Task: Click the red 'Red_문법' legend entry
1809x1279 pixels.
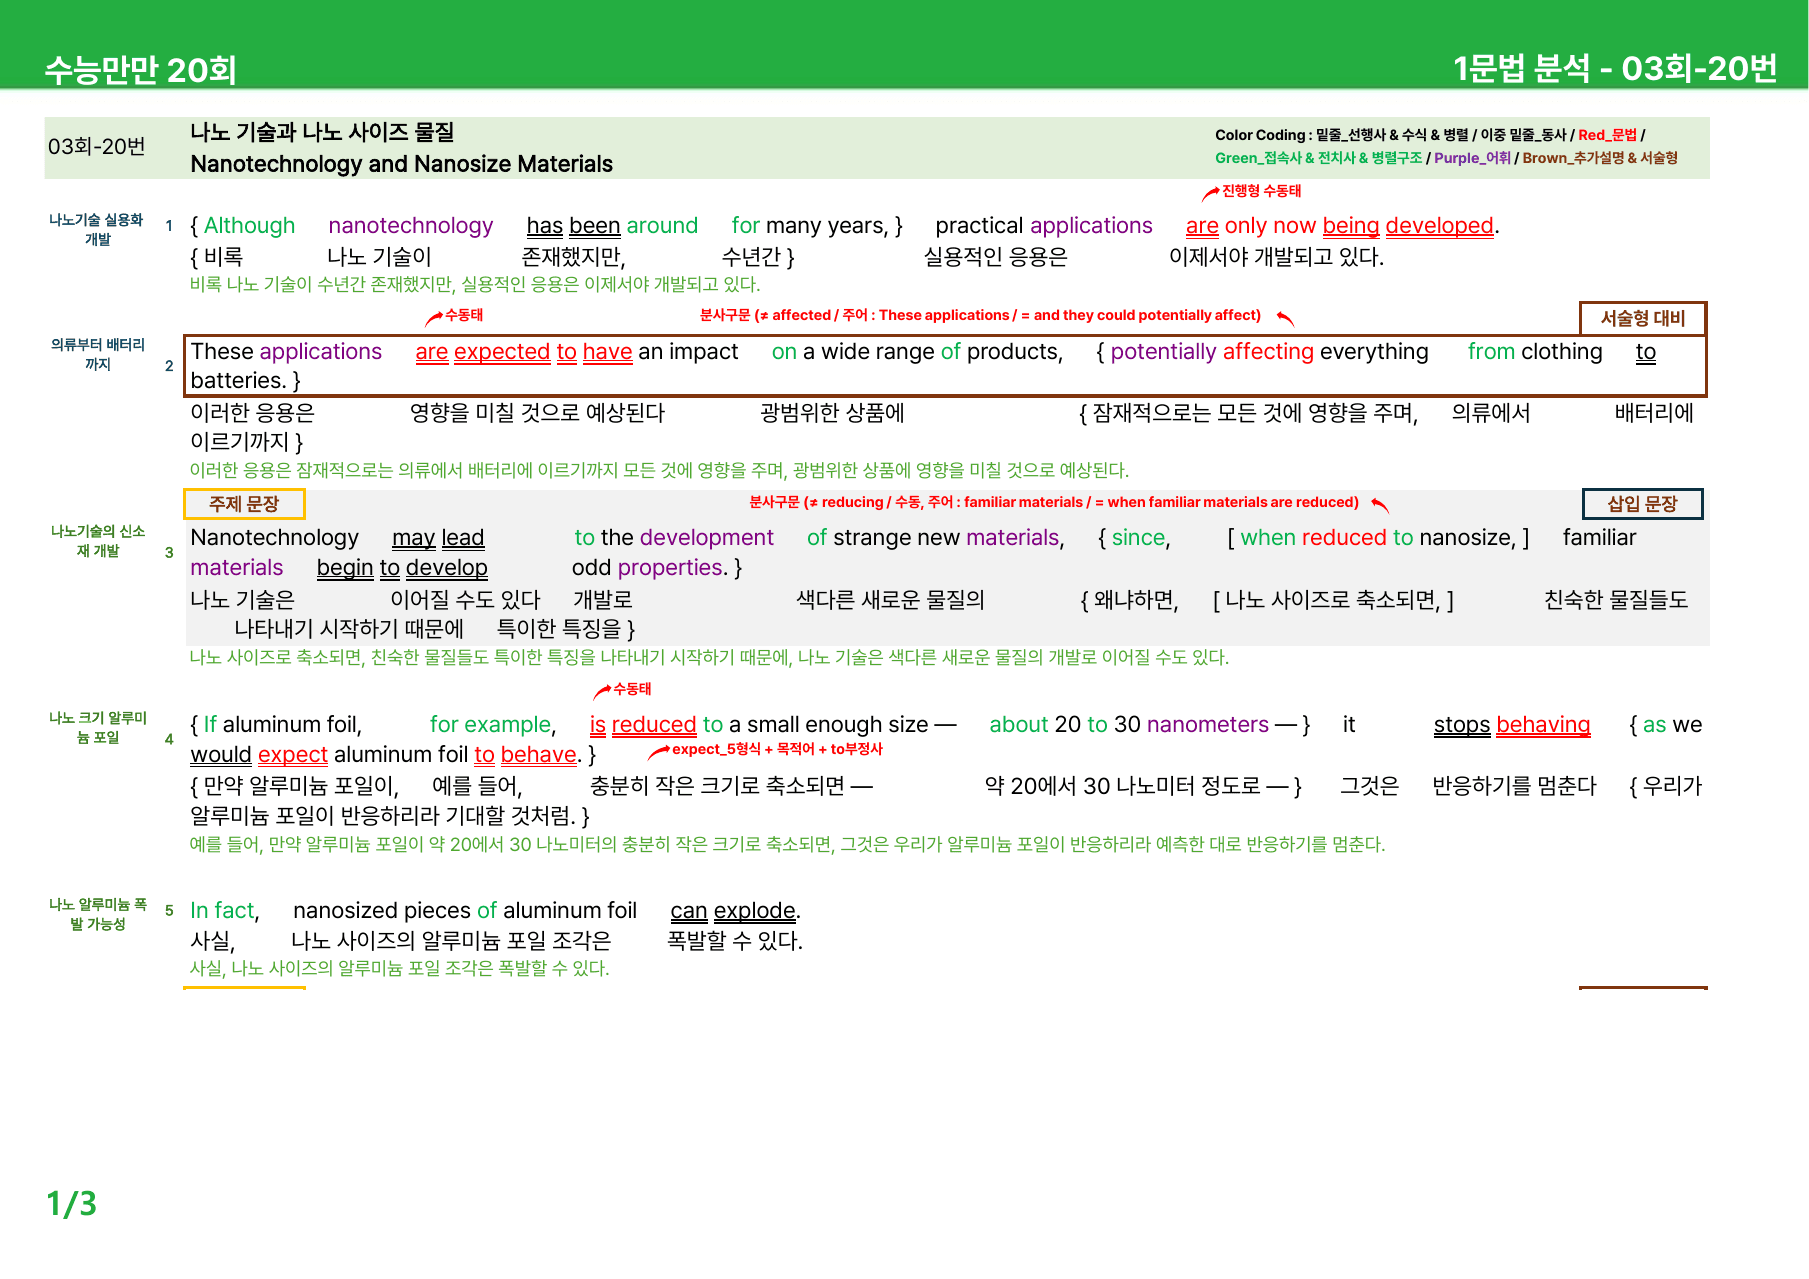Action: 1607,135
